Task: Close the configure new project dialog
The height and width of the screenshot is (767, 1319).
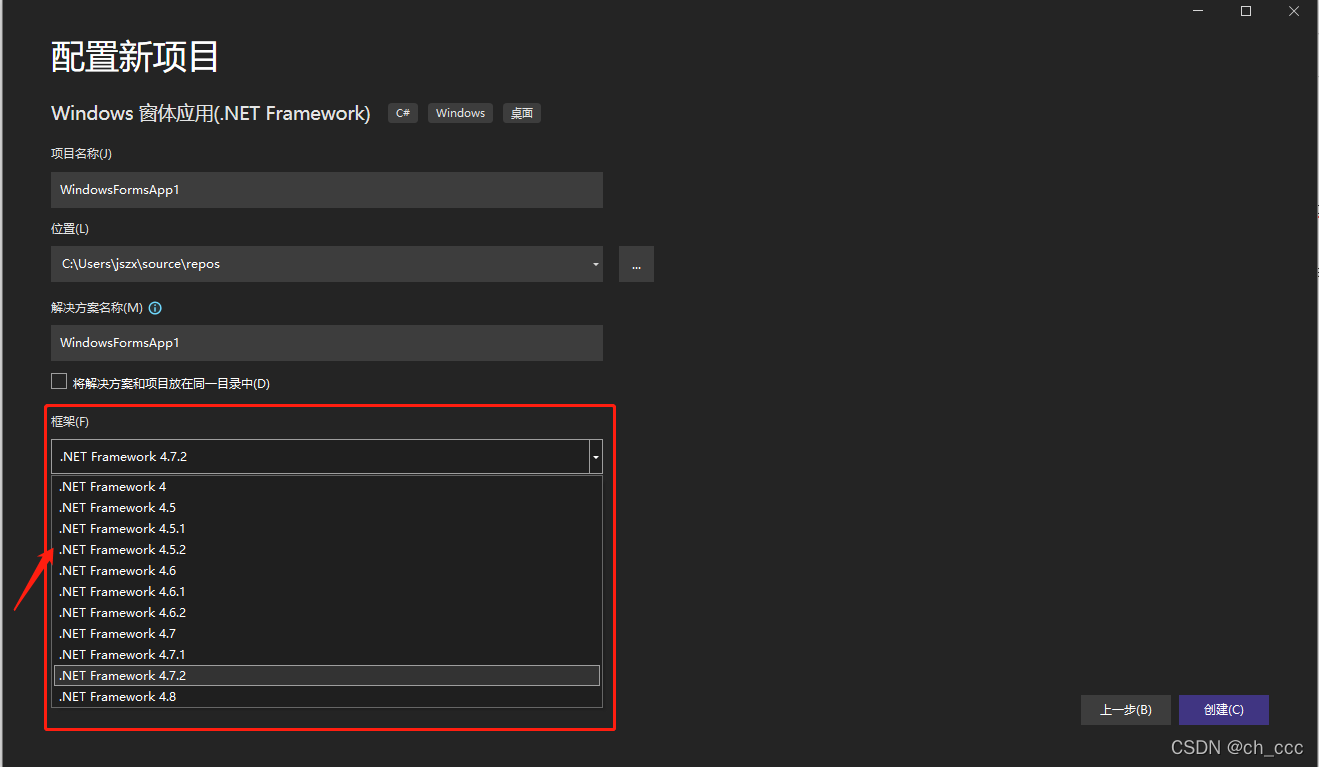Action: pyautogui.click(x=1294, y=11)
